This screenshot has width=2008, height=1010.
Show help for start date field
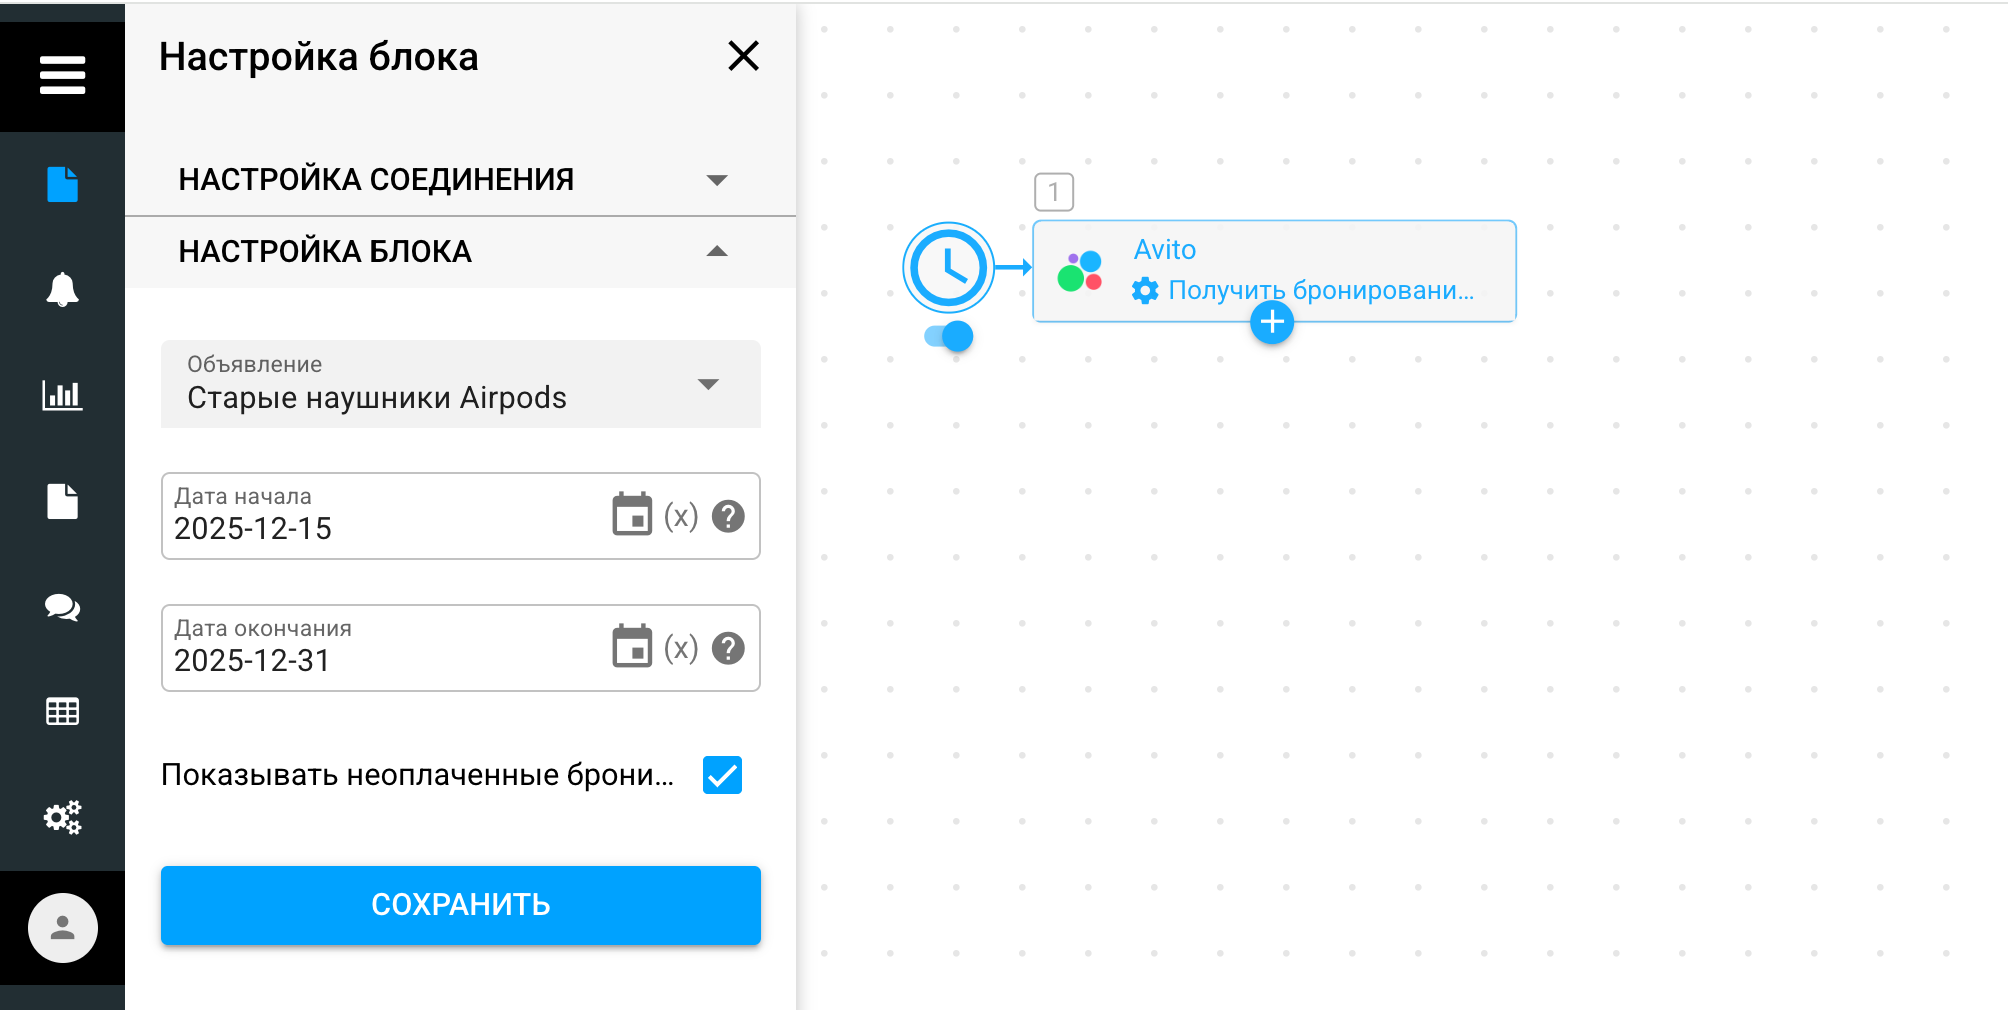coord(728,516)
